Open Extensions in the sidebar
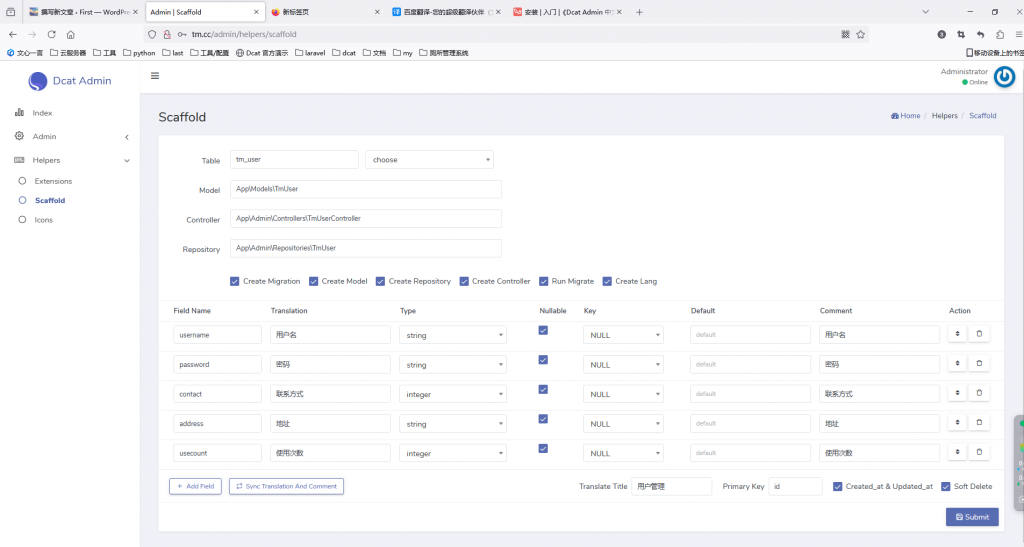The image size is (1024, 547). 53,181
